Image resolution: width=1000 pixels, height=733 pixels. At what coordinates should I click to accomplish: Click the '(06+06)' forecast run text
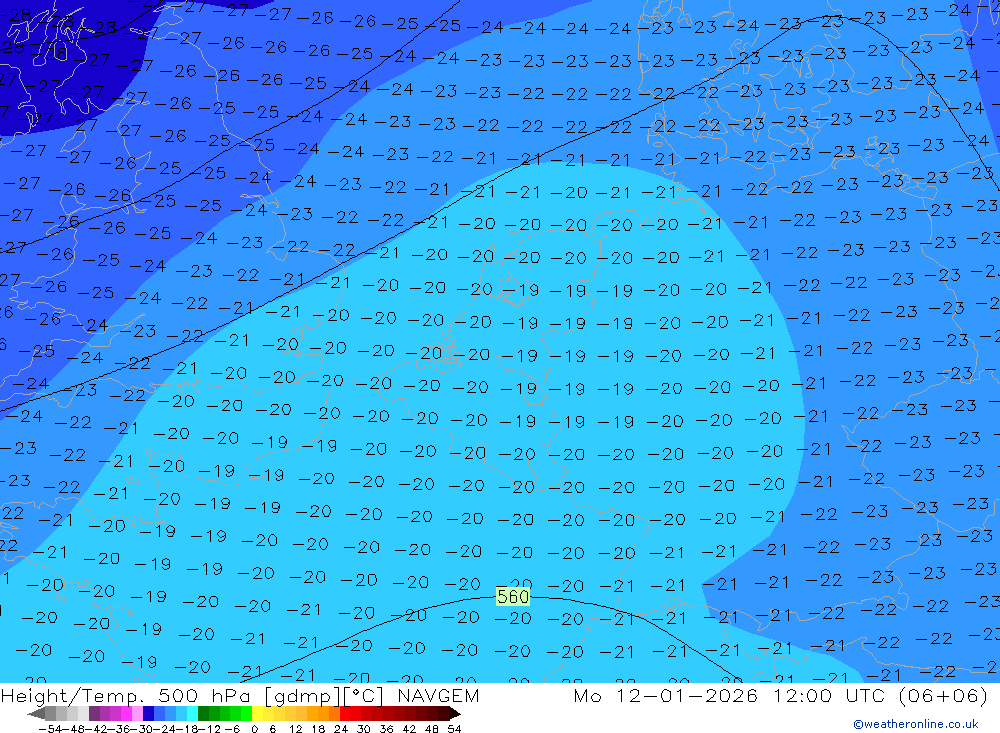943,695
